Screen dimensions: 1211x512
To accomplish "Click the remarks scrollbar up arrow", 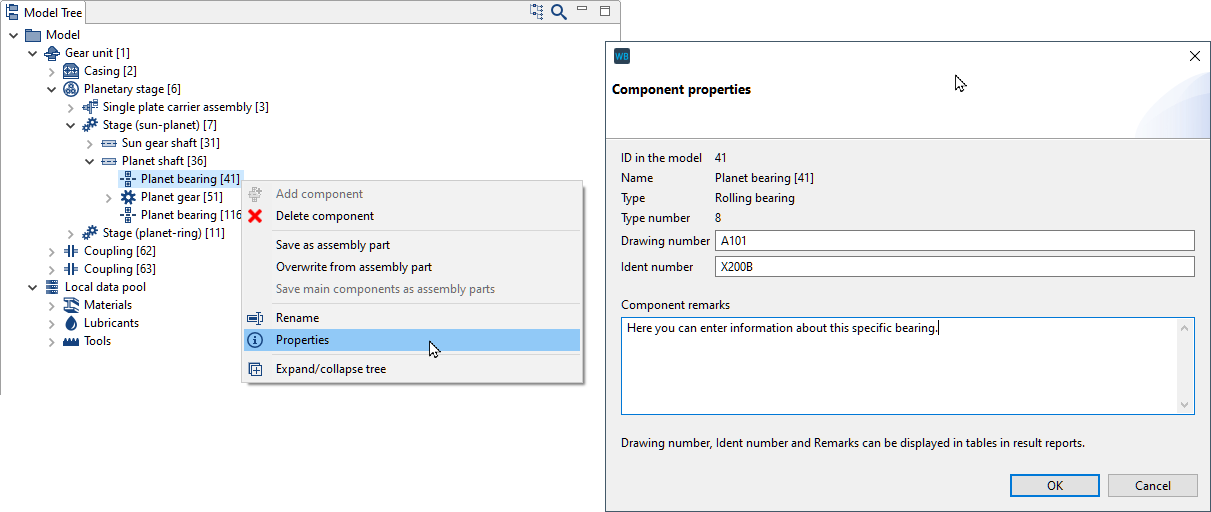I will (x=1185, y=327).
